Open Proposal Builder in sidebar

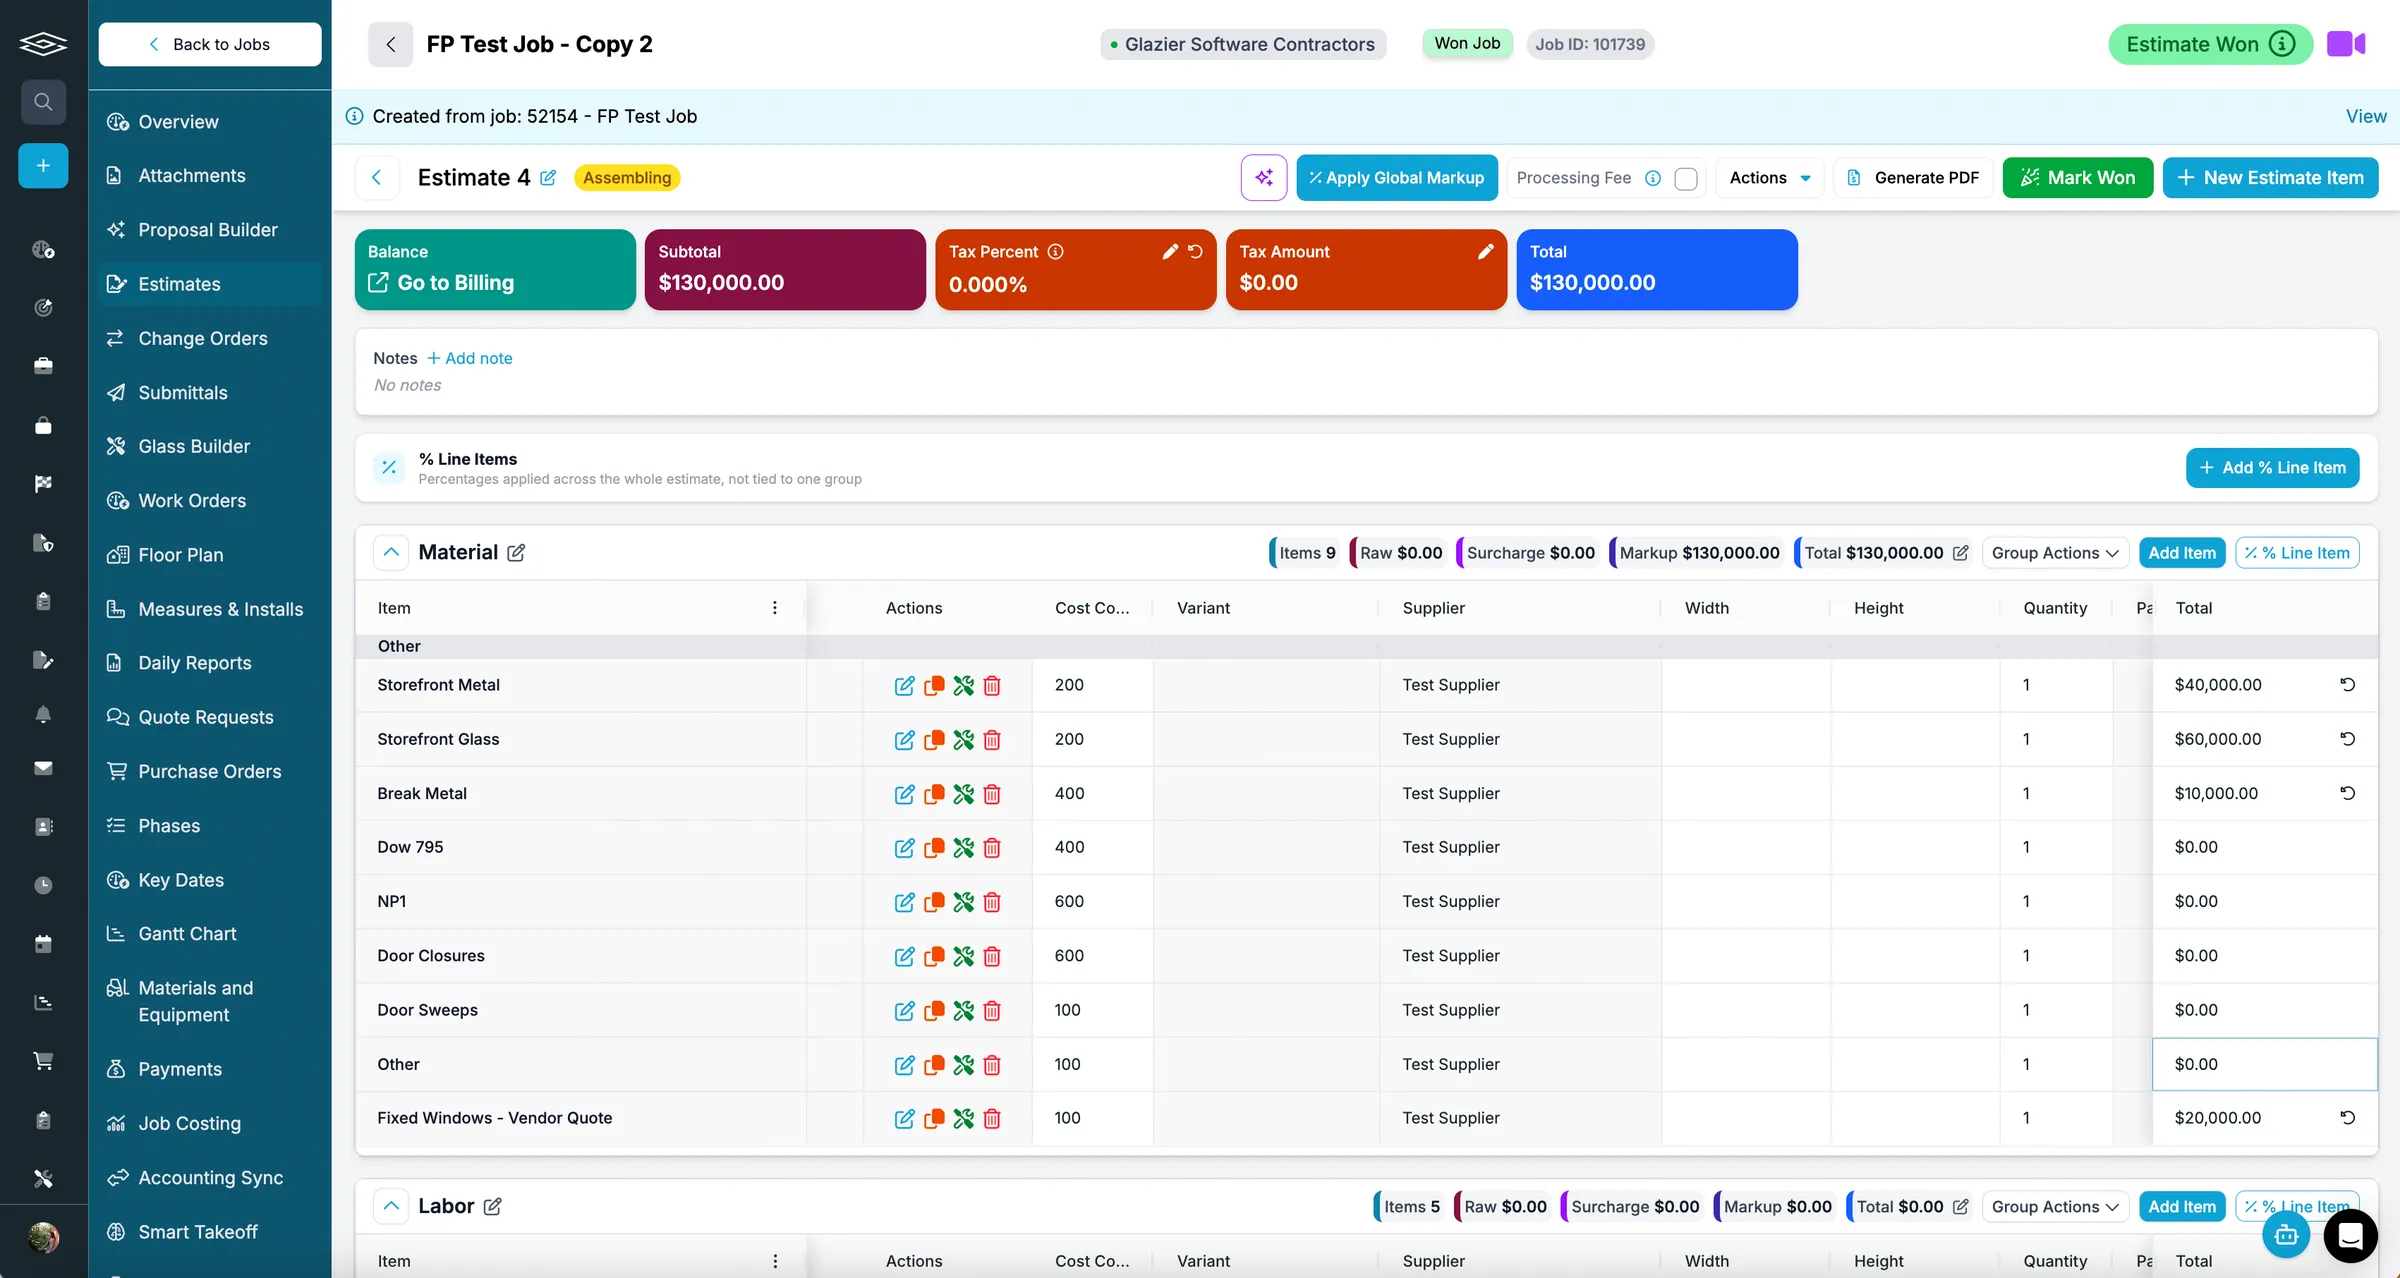[208, 229]
